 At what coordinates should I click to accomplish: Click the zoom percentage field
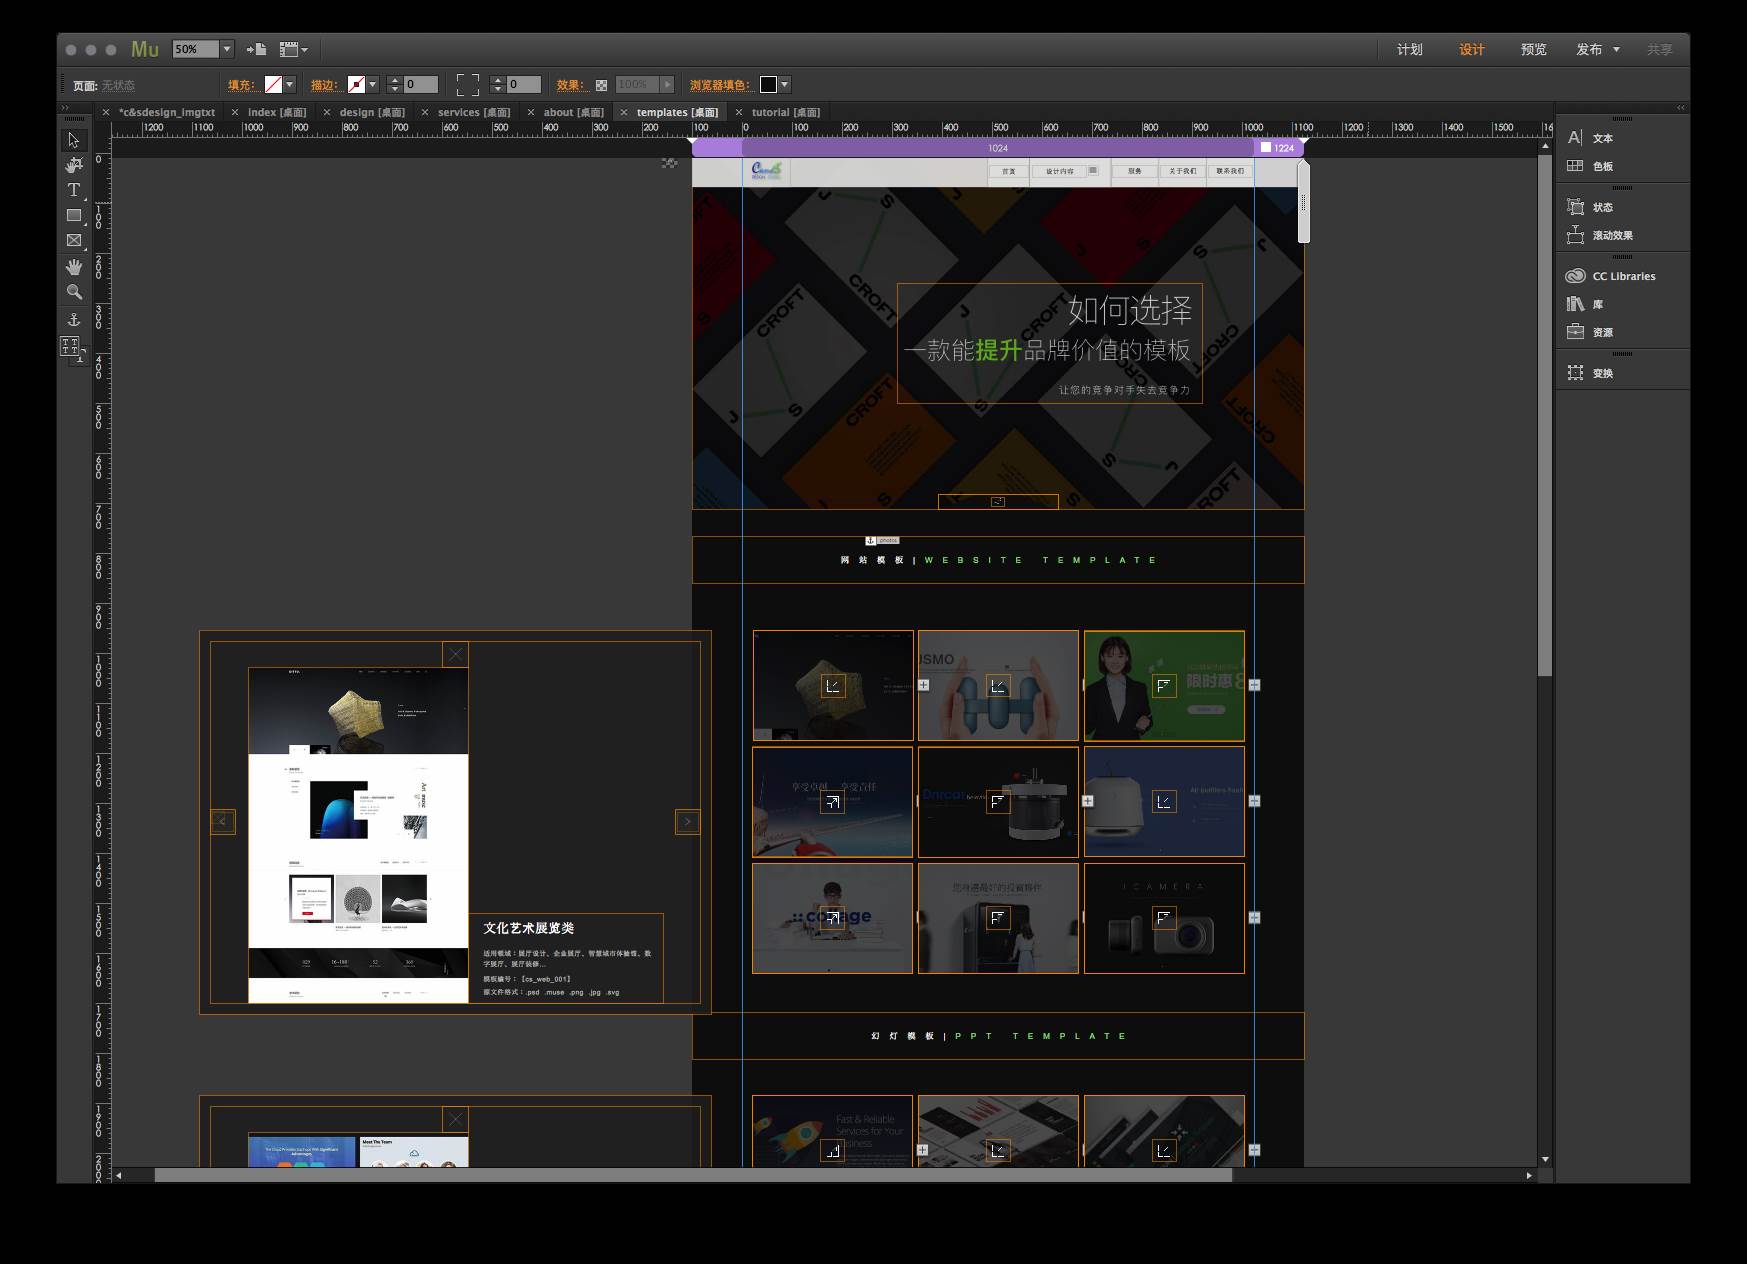[196, 49]
